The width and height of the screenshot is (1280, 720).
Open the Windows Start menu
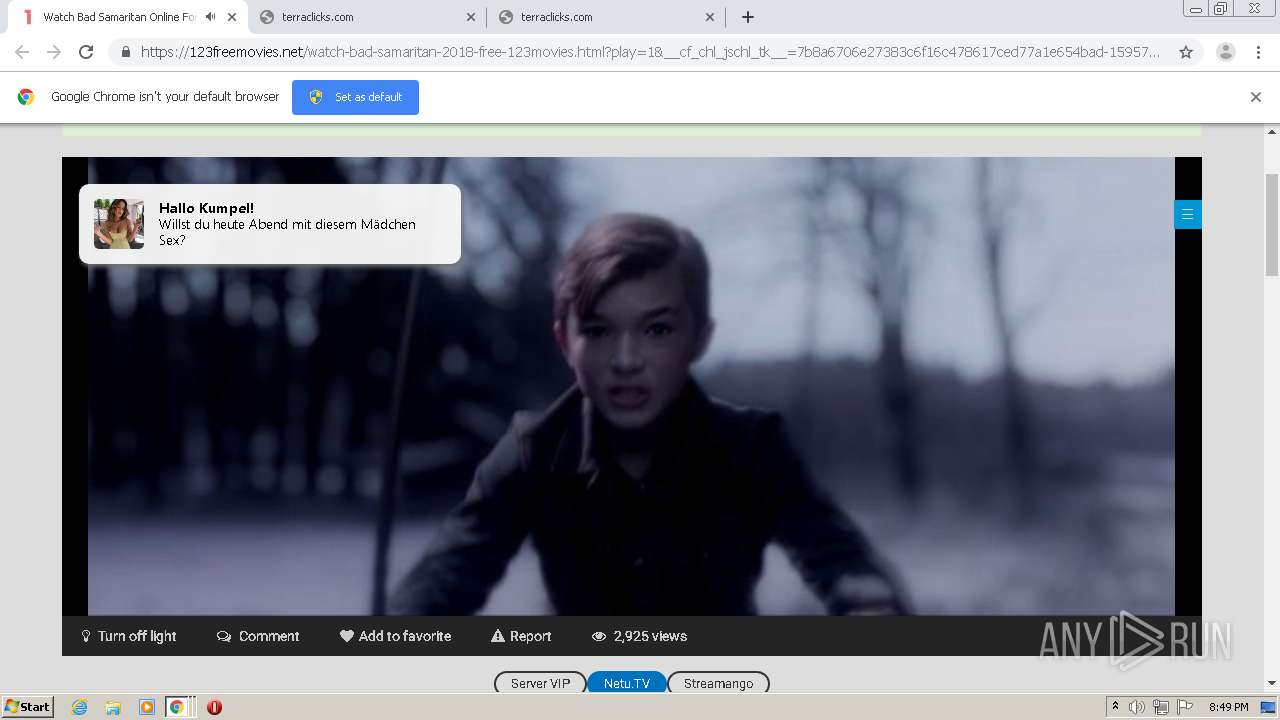coord(28,706)
